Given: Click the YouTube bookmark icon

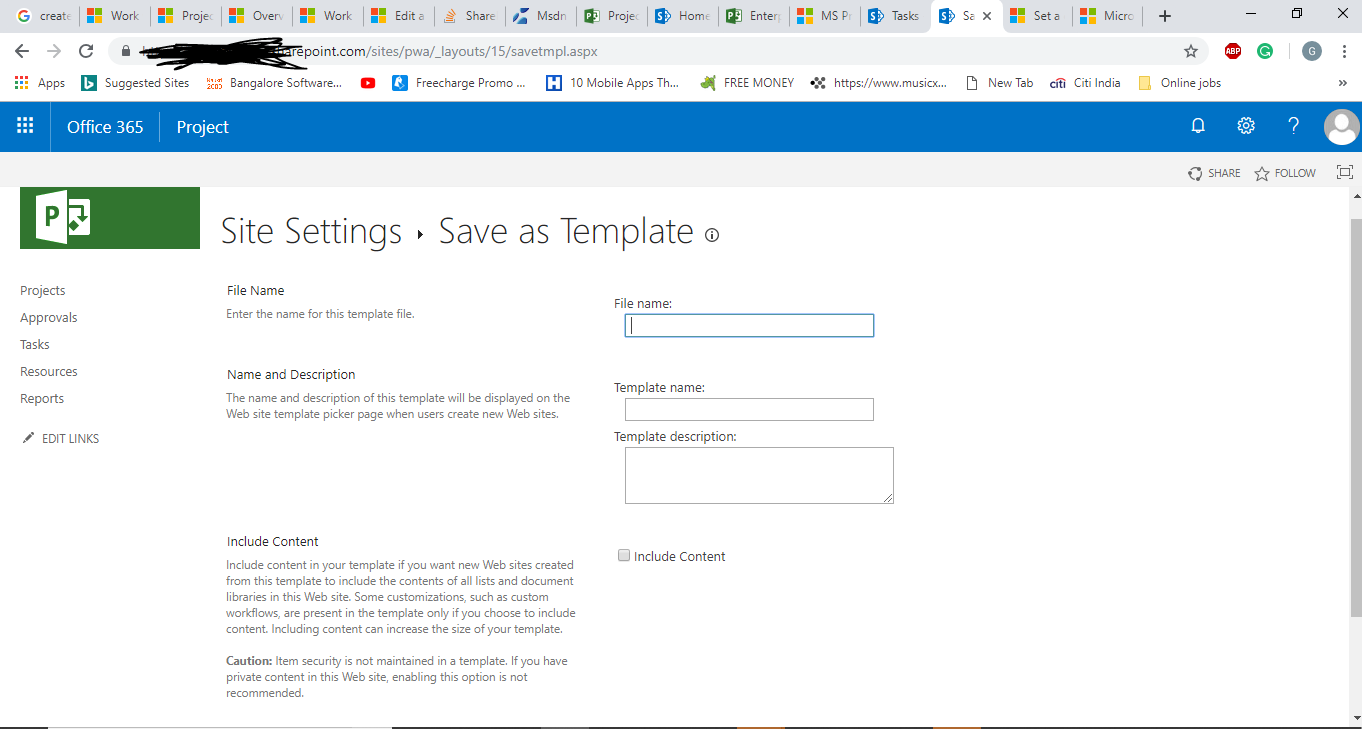Looking at the screenshot, I should click(x=368, y=83).
